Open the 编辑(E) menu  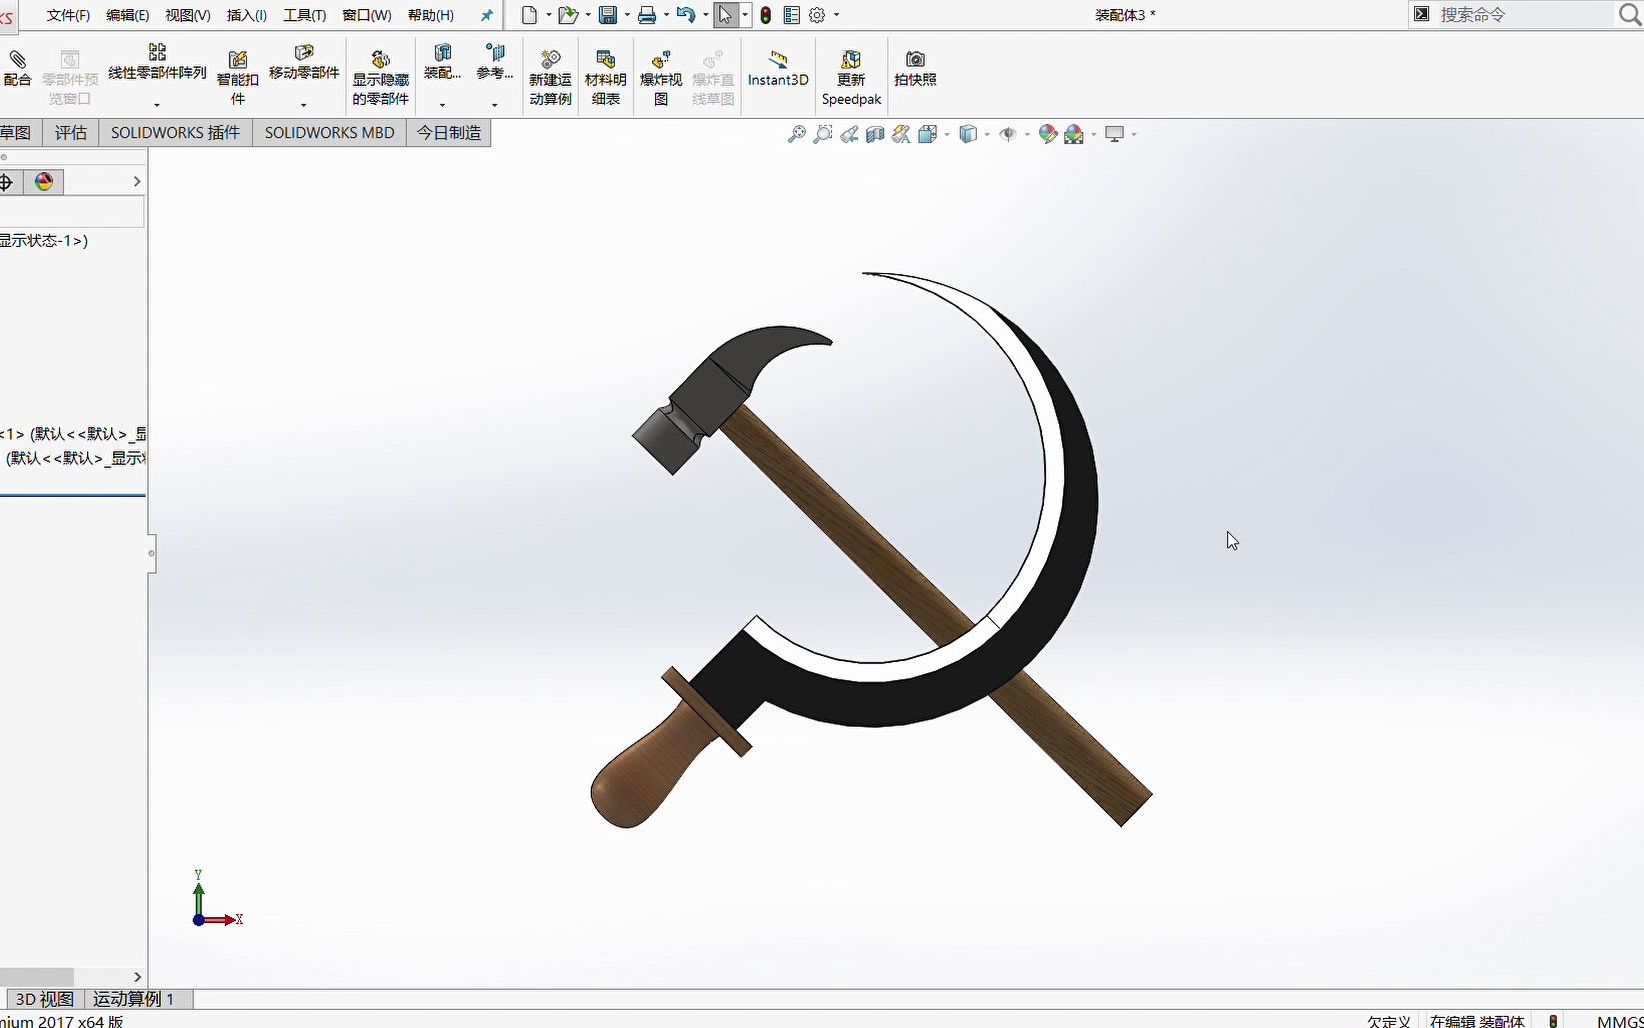click(x=127, y=15)
